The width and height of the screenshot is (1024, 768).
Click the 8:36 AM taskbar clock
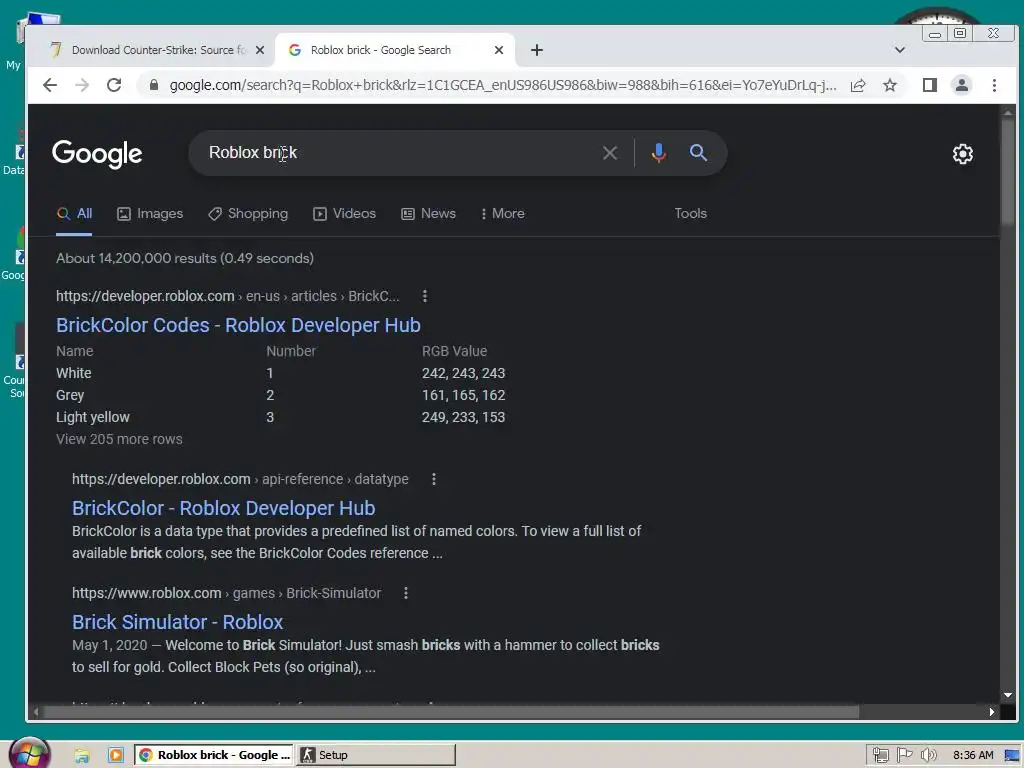(x=973, y=756)
